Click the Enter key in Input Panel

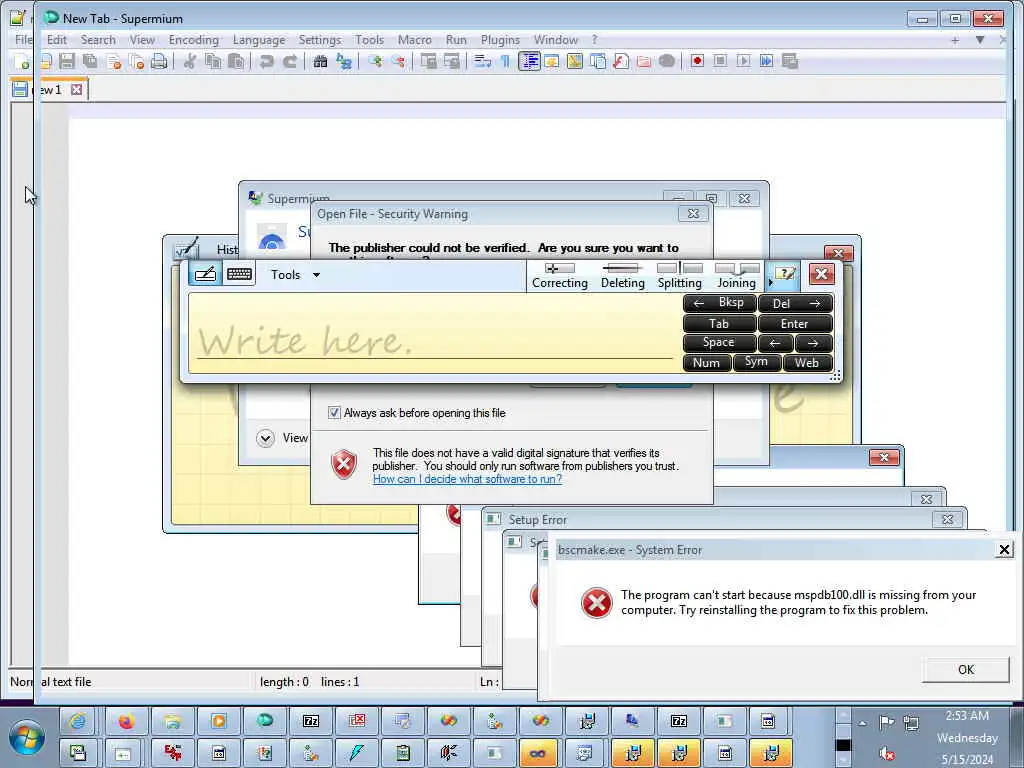795,323
